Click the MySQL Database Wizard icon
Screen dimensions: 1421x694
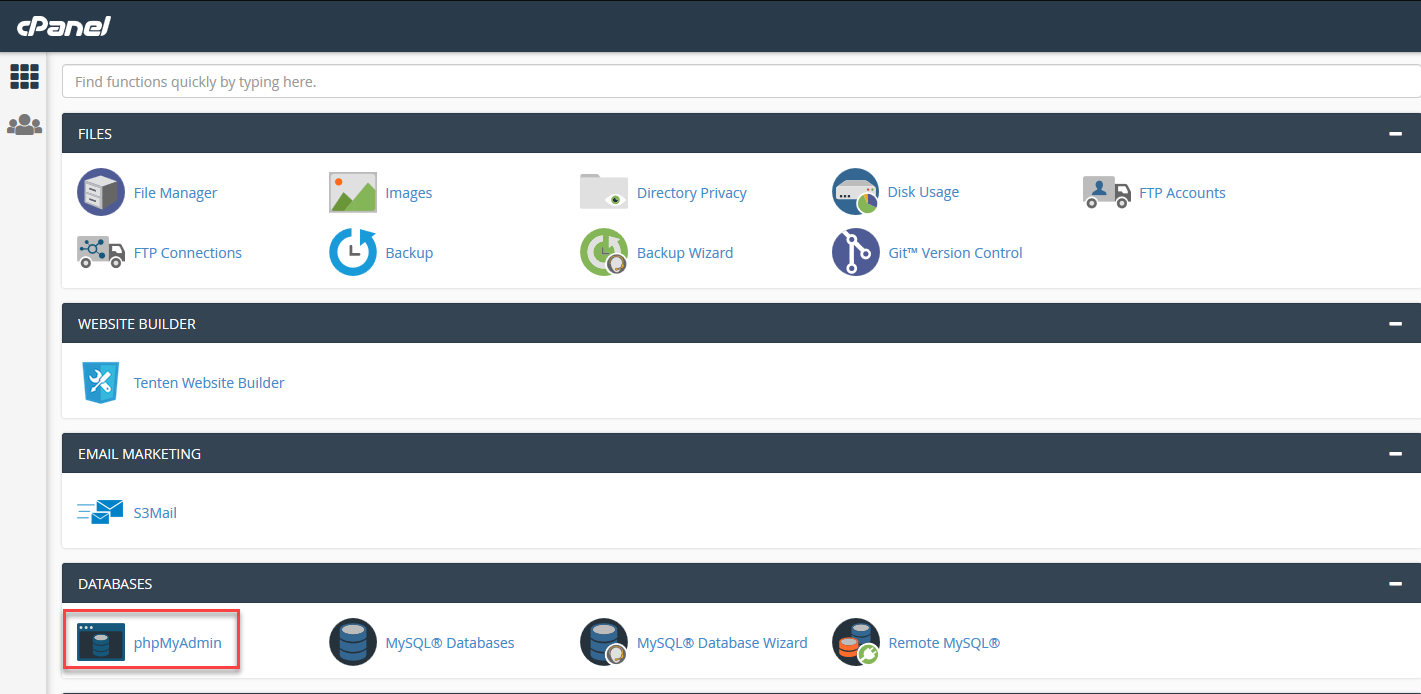click(604, 642)
